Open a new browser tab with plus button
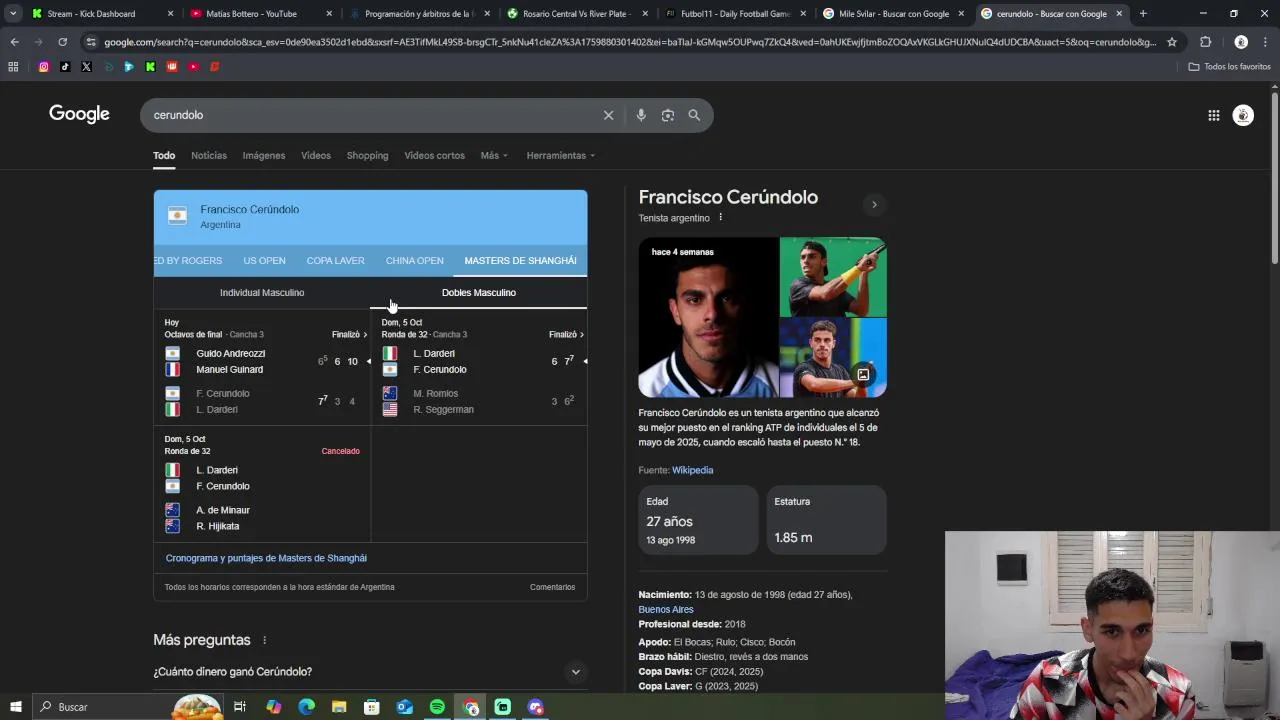1280x720 pixels. click(x=1143, y=14)
